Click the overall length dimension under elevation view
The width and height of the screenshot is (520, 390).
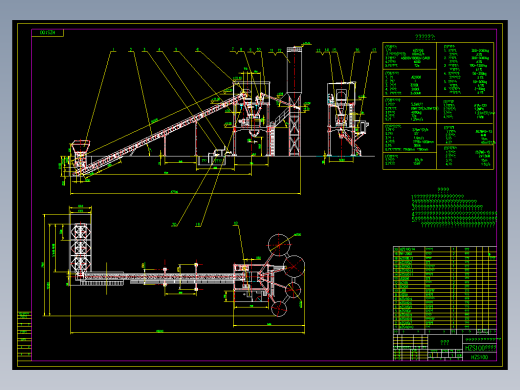coord(174,192)
